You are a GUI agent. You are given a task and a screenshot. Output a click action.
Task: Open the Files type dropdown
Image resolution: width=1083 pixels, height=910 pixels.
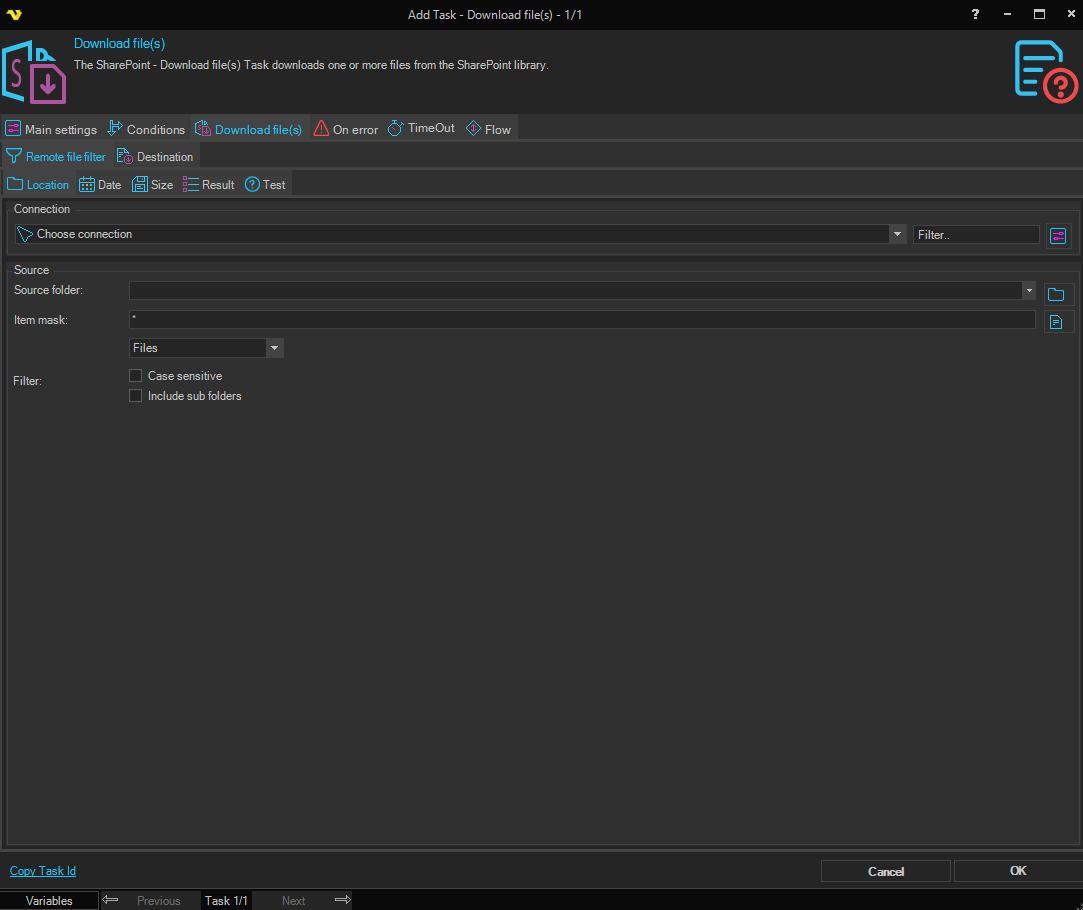tap(274, 348)
